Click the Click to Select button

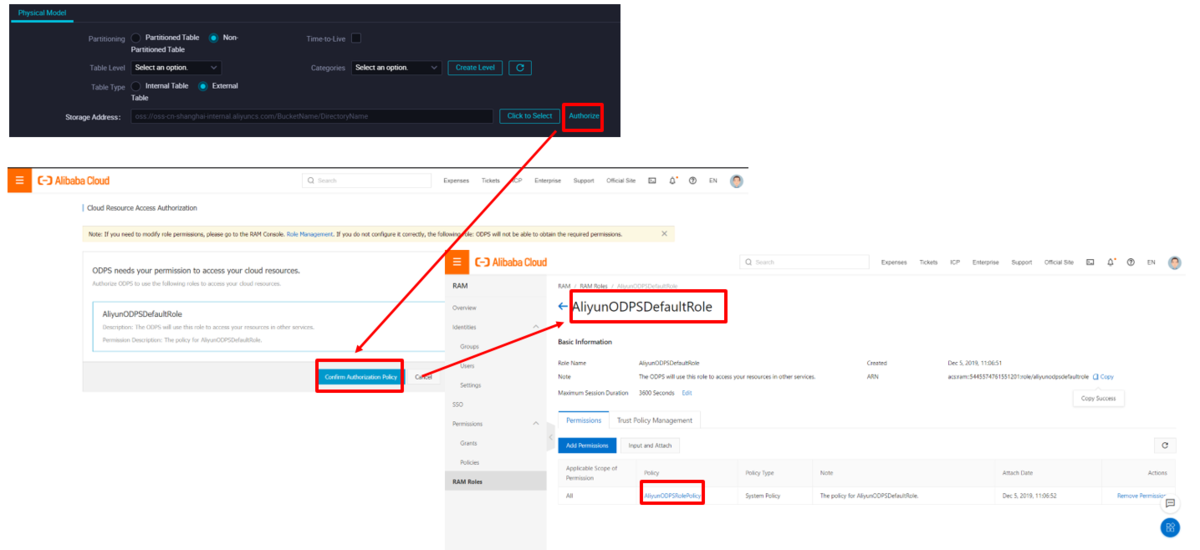pyautogui.click(x=530, y=116)
